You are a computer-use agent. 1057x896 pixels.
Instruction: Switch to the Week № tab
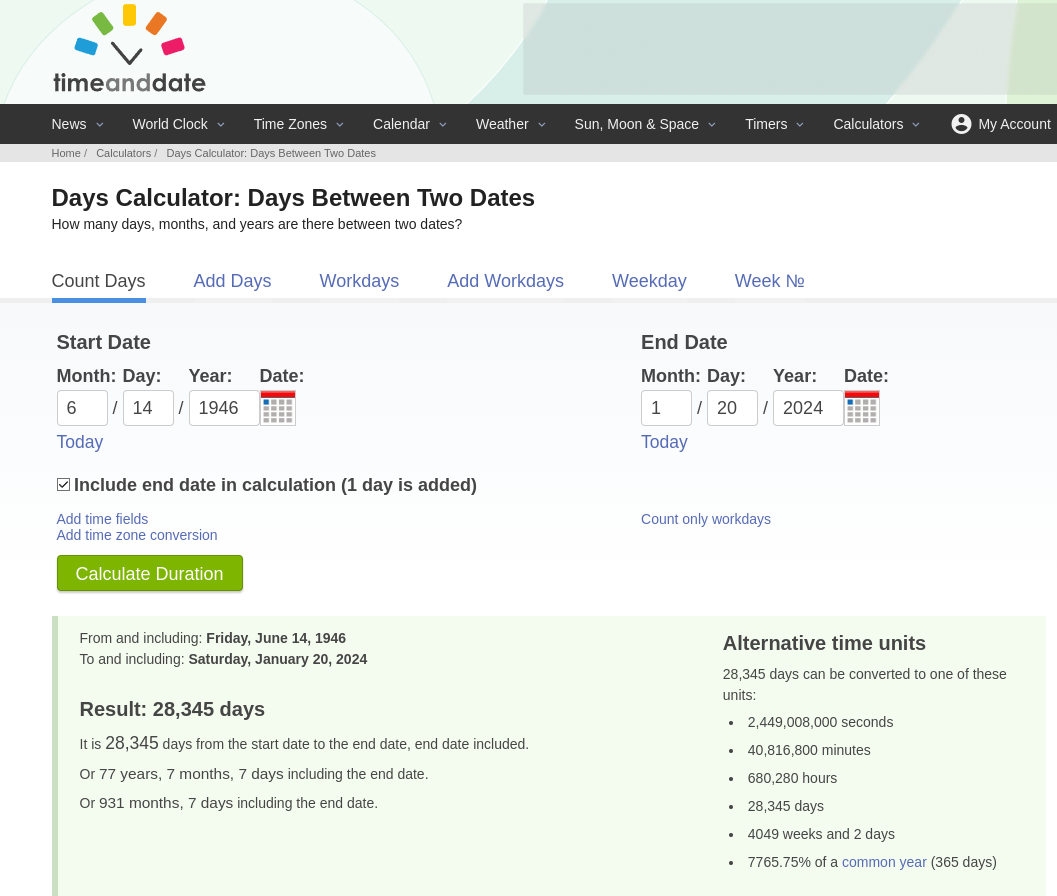pos(769,280)
